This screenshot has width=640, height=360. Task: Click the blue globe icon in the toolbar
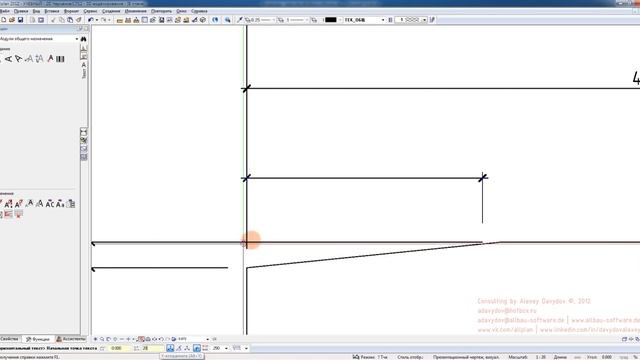[x=215, y=20]
